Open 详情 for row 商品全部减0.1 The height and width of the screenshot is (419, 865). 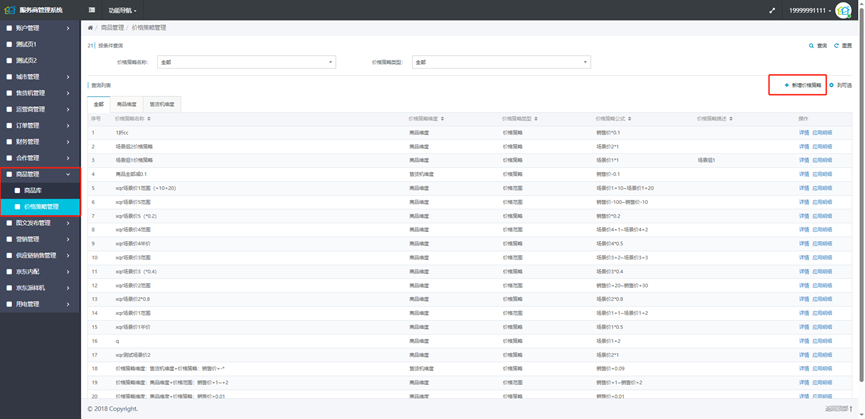804,174
